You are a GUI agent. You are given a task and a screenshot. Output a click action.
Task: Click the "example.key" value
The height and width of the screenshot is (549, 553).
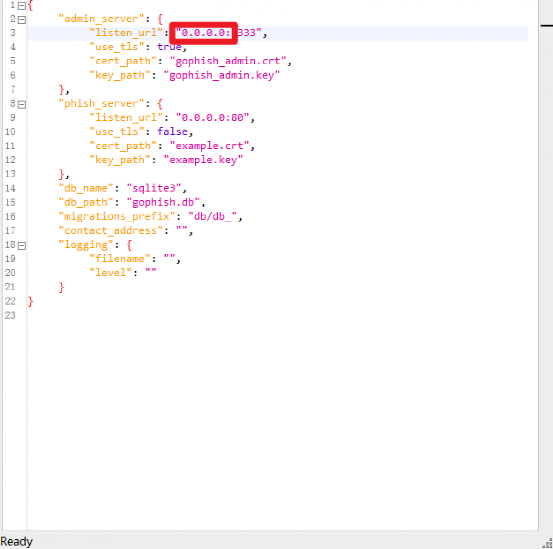pyautogui.click(x=203, y=160)
